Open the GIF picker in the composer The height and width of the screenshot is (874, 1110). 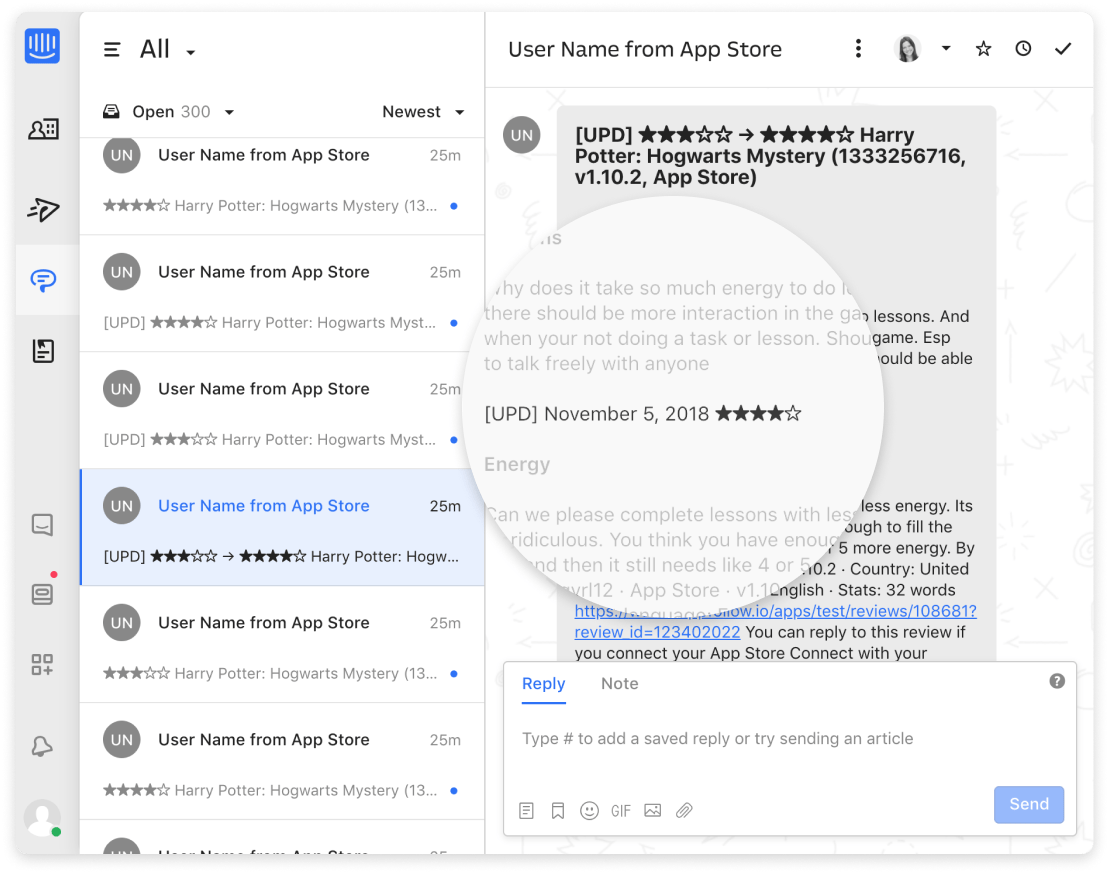pyautogui.click(x=620, y=810)
